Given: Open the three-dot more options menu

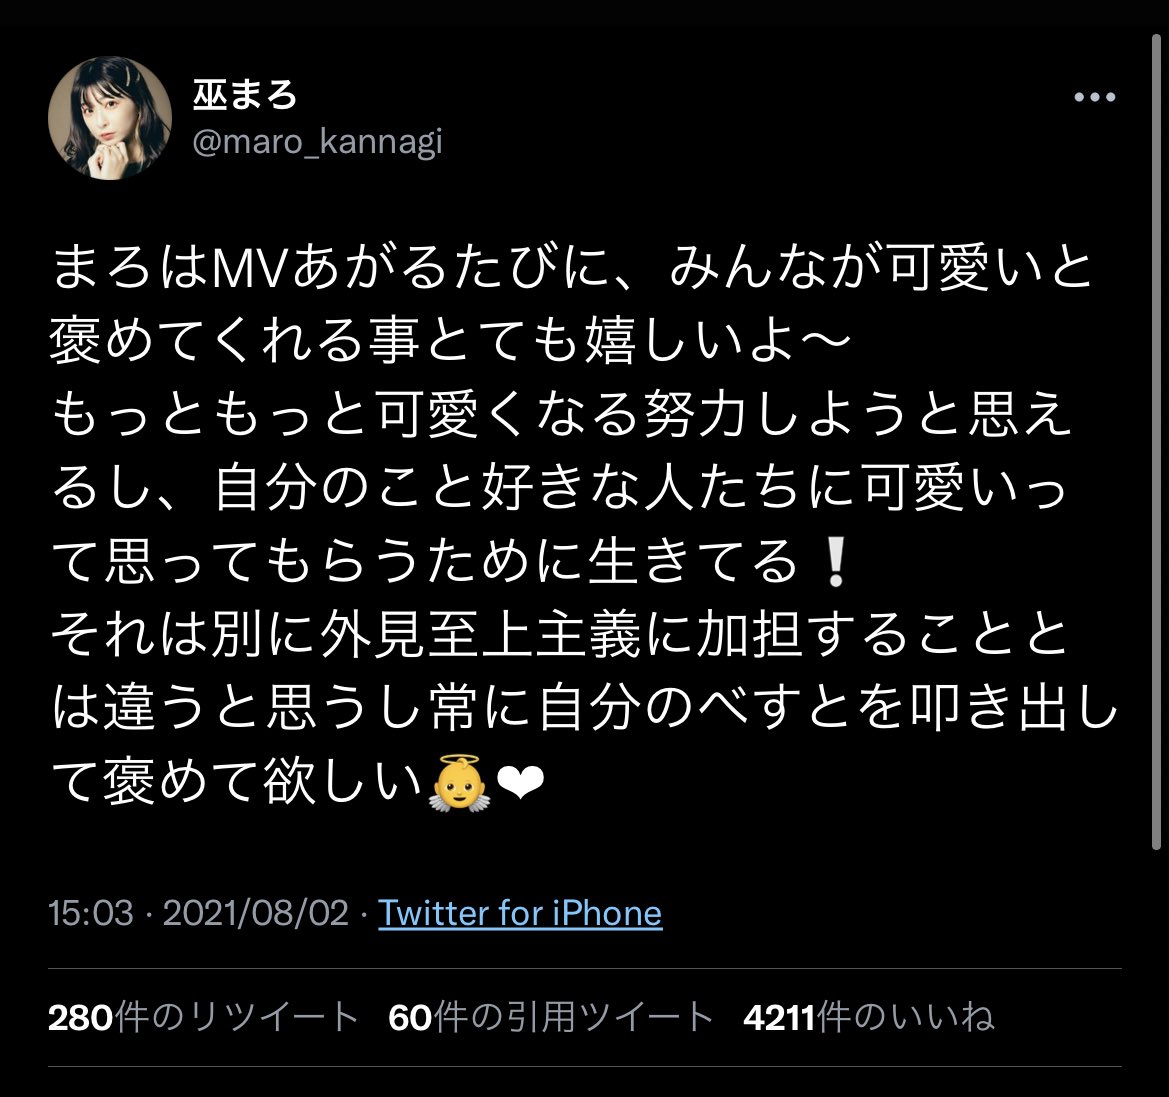Looking at the screenshot, I should click(x=1094, y=97).
